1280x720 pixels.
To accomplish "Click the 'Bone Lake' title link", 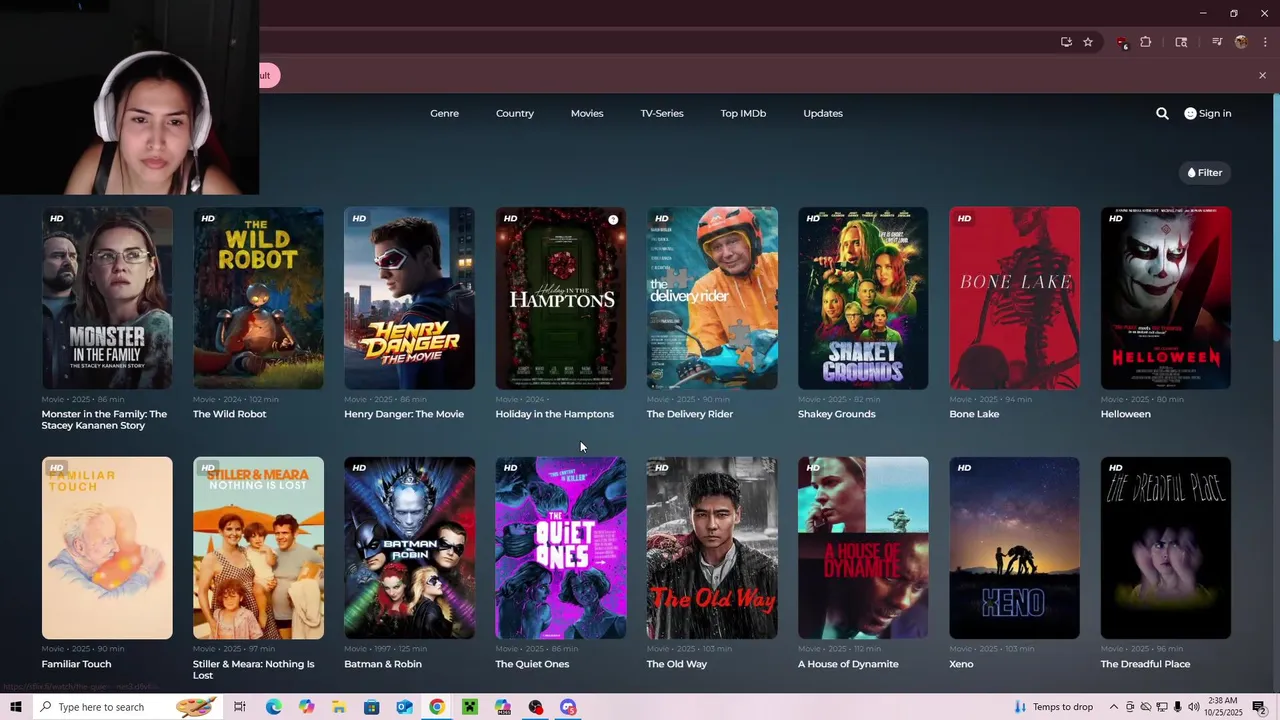I will [x=974, y=414].
